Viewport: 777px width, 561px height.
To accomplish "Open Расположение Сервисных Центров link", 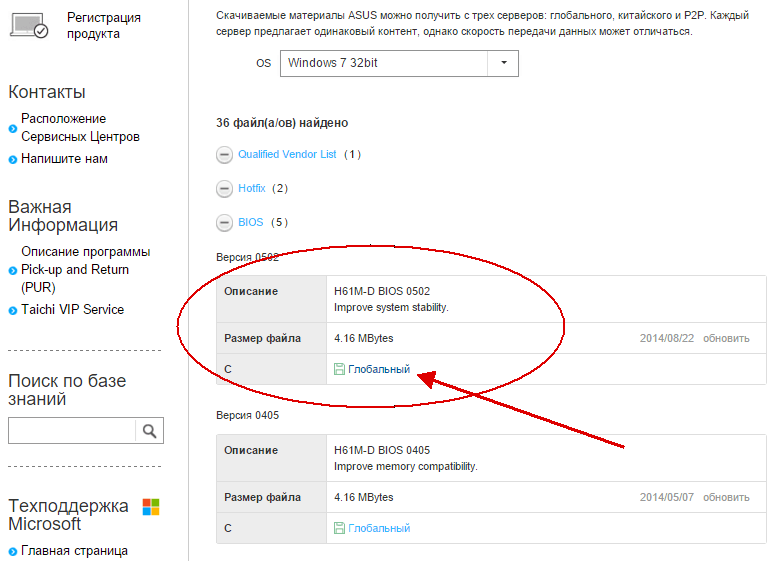I will tap(80, 127).
